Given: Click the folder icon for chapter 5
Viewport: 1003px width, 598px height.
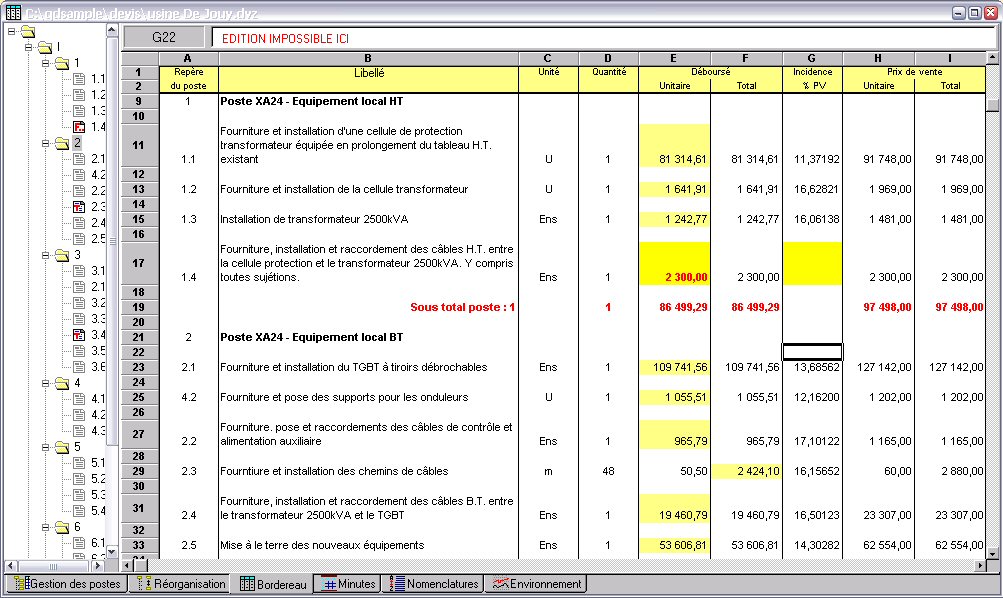Looking at the screenshot, I should (61, 447).
